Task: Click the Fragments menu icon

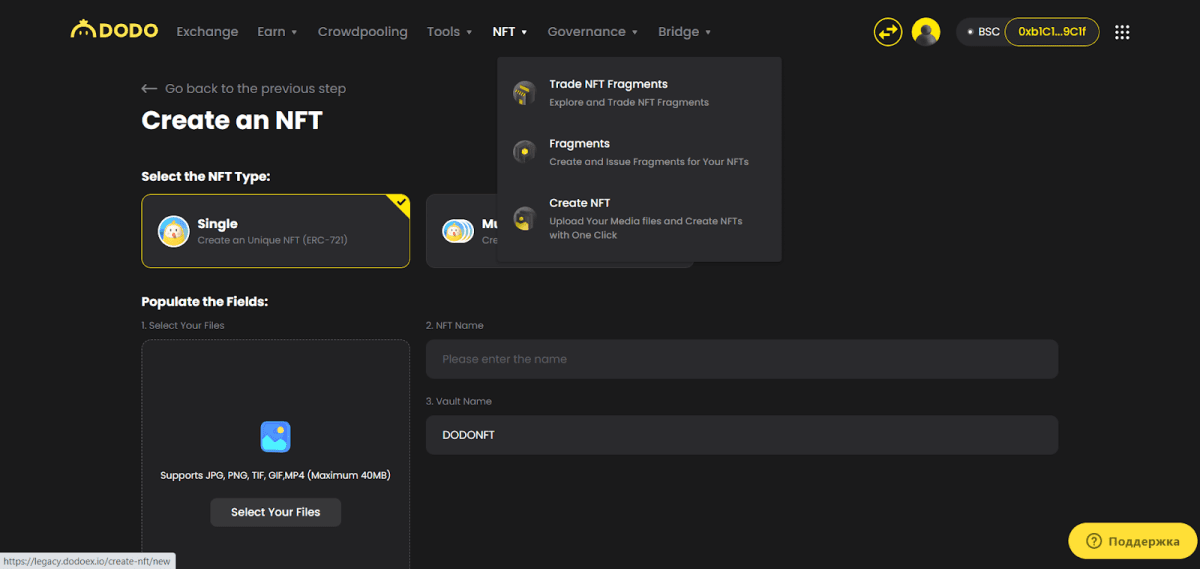Action: pos(524,152)
